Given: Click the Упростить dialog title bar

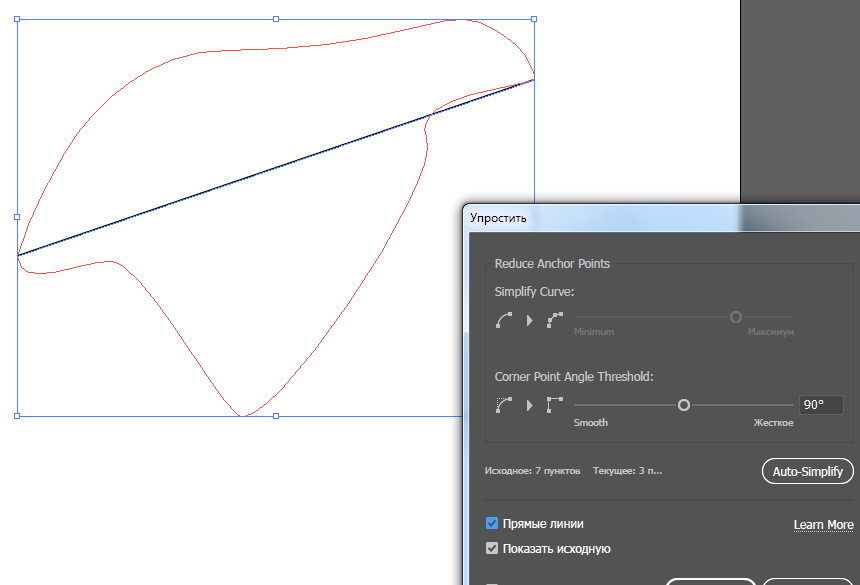Looking at the screenshot, I should (661, 218).
